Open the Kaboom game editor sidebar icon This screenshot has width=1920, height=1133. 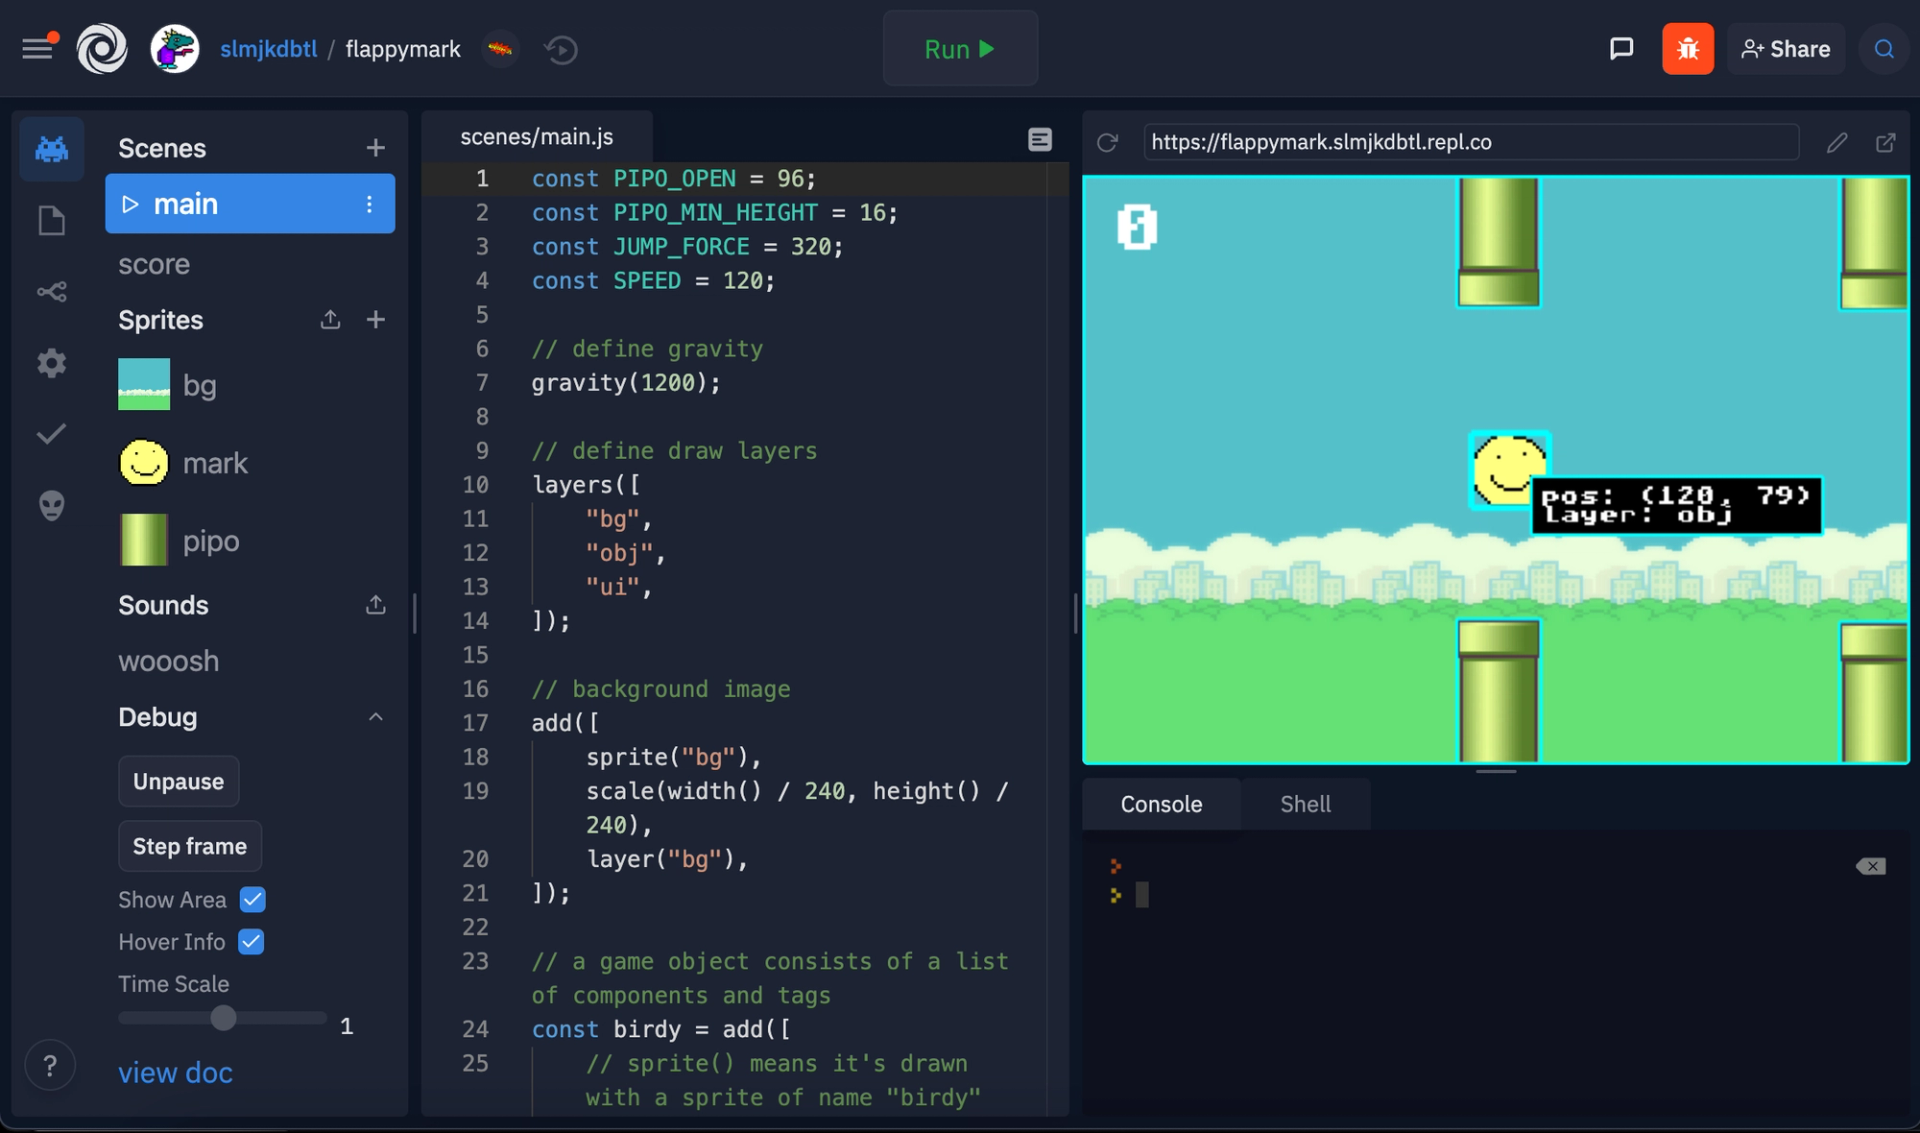51,149
